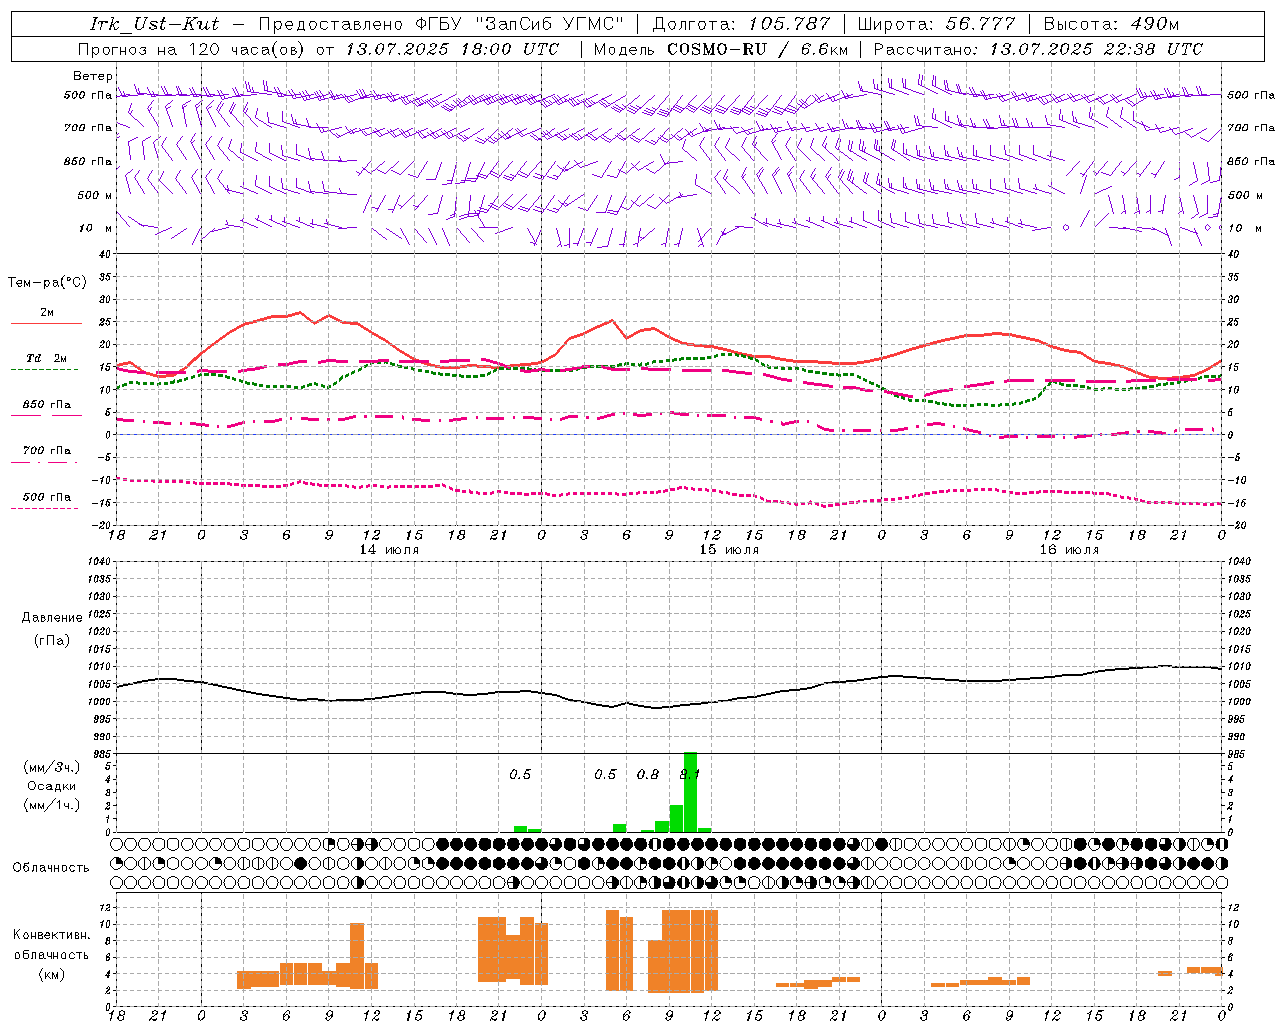This screenshot has height=1024, width=1280.
Task: Click the Облачность cloud cover label
Action: [x=51, y=868]
